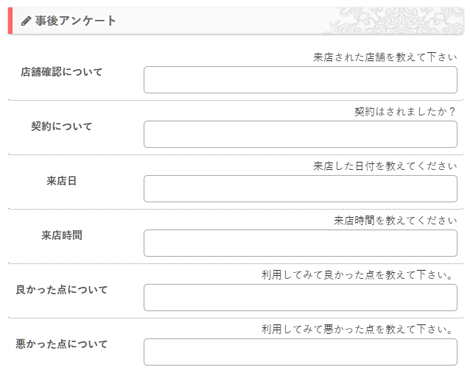Select the 来店時間 input box

click(x=300, y=243)
